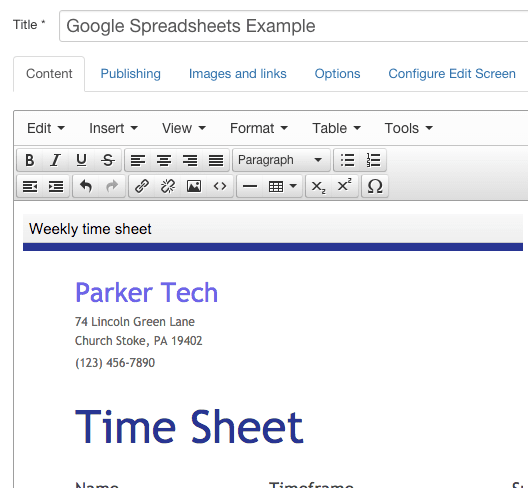Insert special character (Omega)

375,186
